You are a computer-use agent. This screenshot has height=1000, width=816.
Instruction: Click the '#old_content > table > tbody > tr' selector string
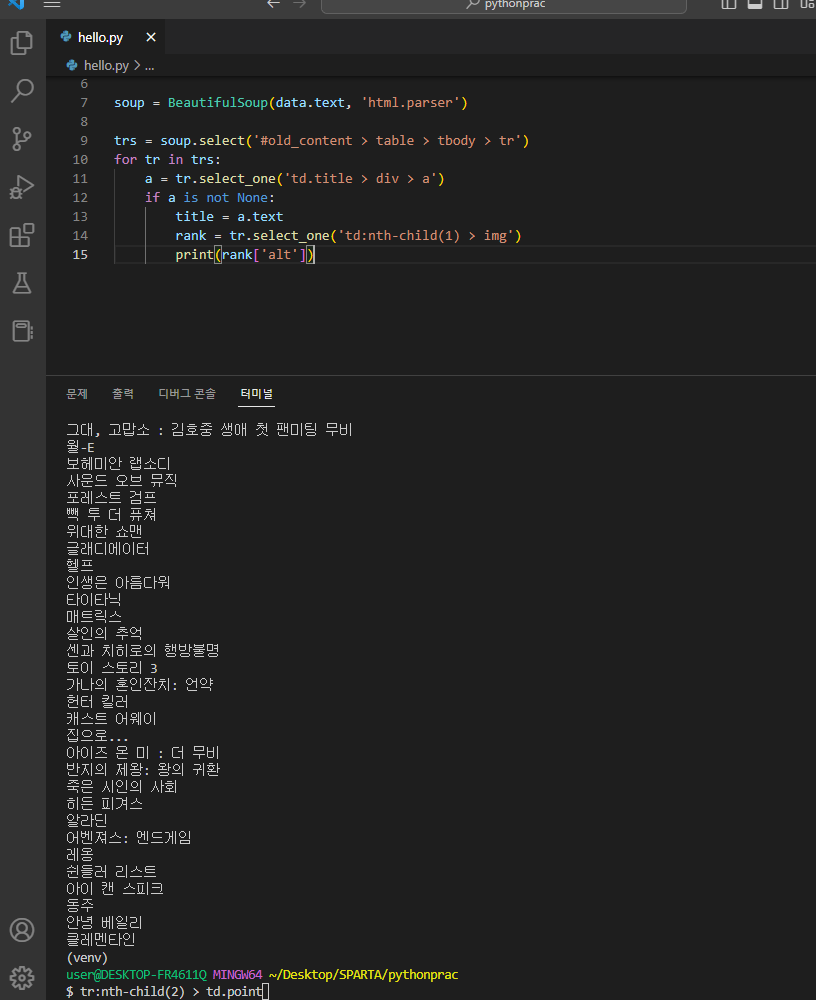(388, 140)
